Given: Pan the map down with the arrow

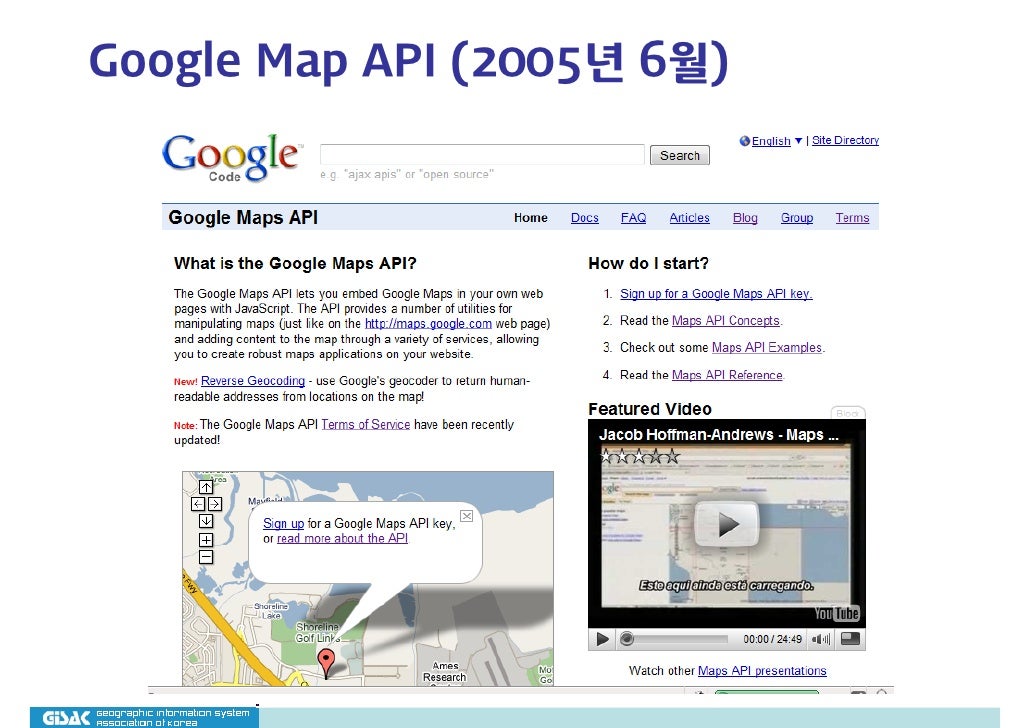Looking at the screenshot, I should [x=206, y=521].
